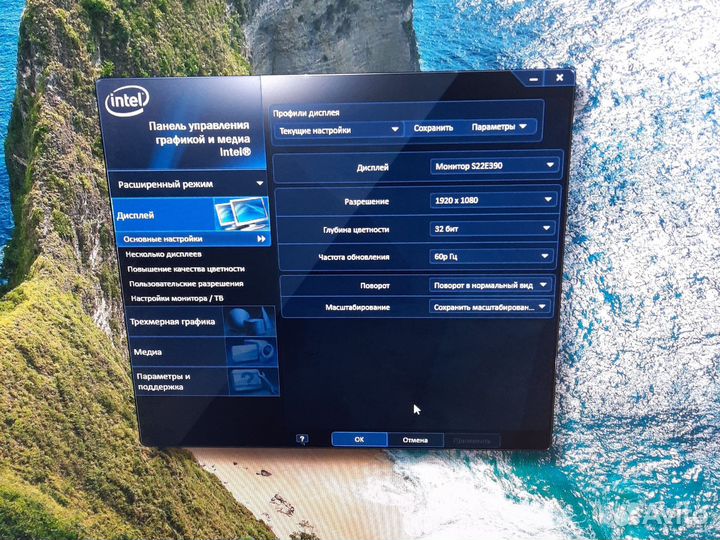Confirm with the OK button
Viewport: 720px width, 540px height.
click(359, 439)
